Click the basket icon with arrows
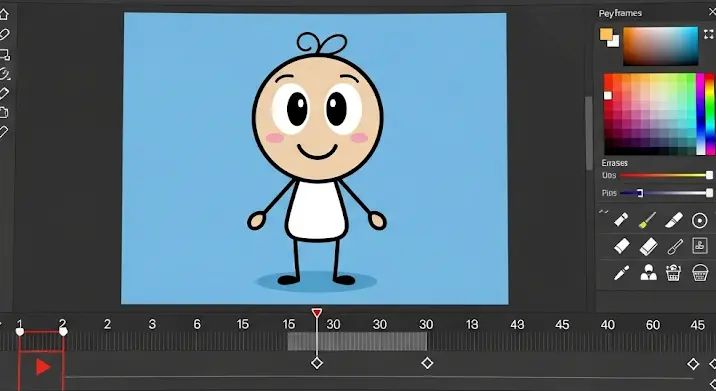The height and width of the screenshot is (391, 716). [x=674, y=273]
